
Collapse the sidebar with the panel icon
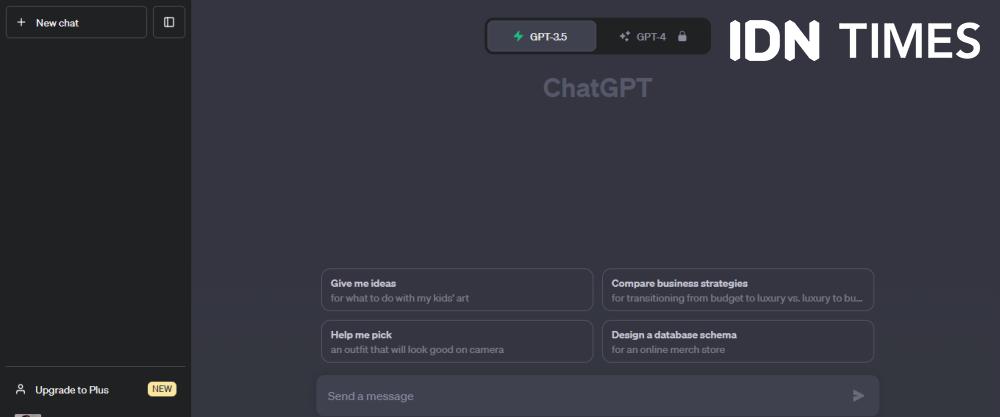pos(169,22)
